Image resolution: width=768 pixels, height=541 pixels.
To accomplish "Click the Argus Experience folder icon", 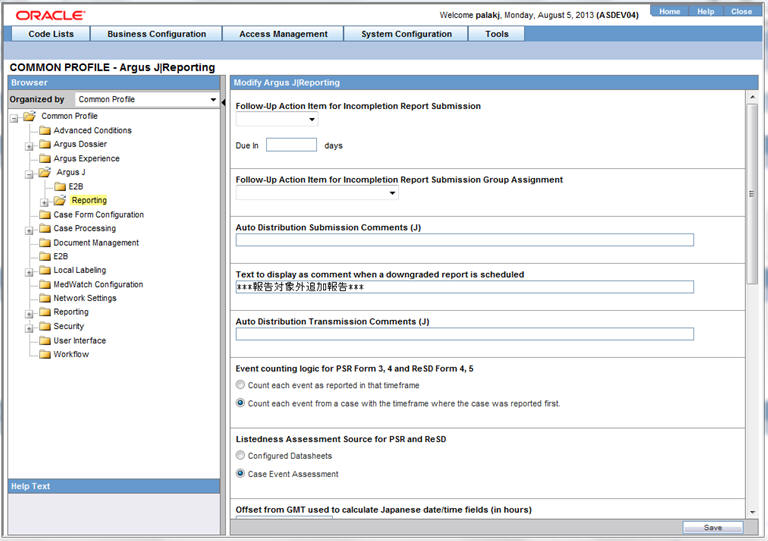I will pyautogui.click(x=45, y=158).
